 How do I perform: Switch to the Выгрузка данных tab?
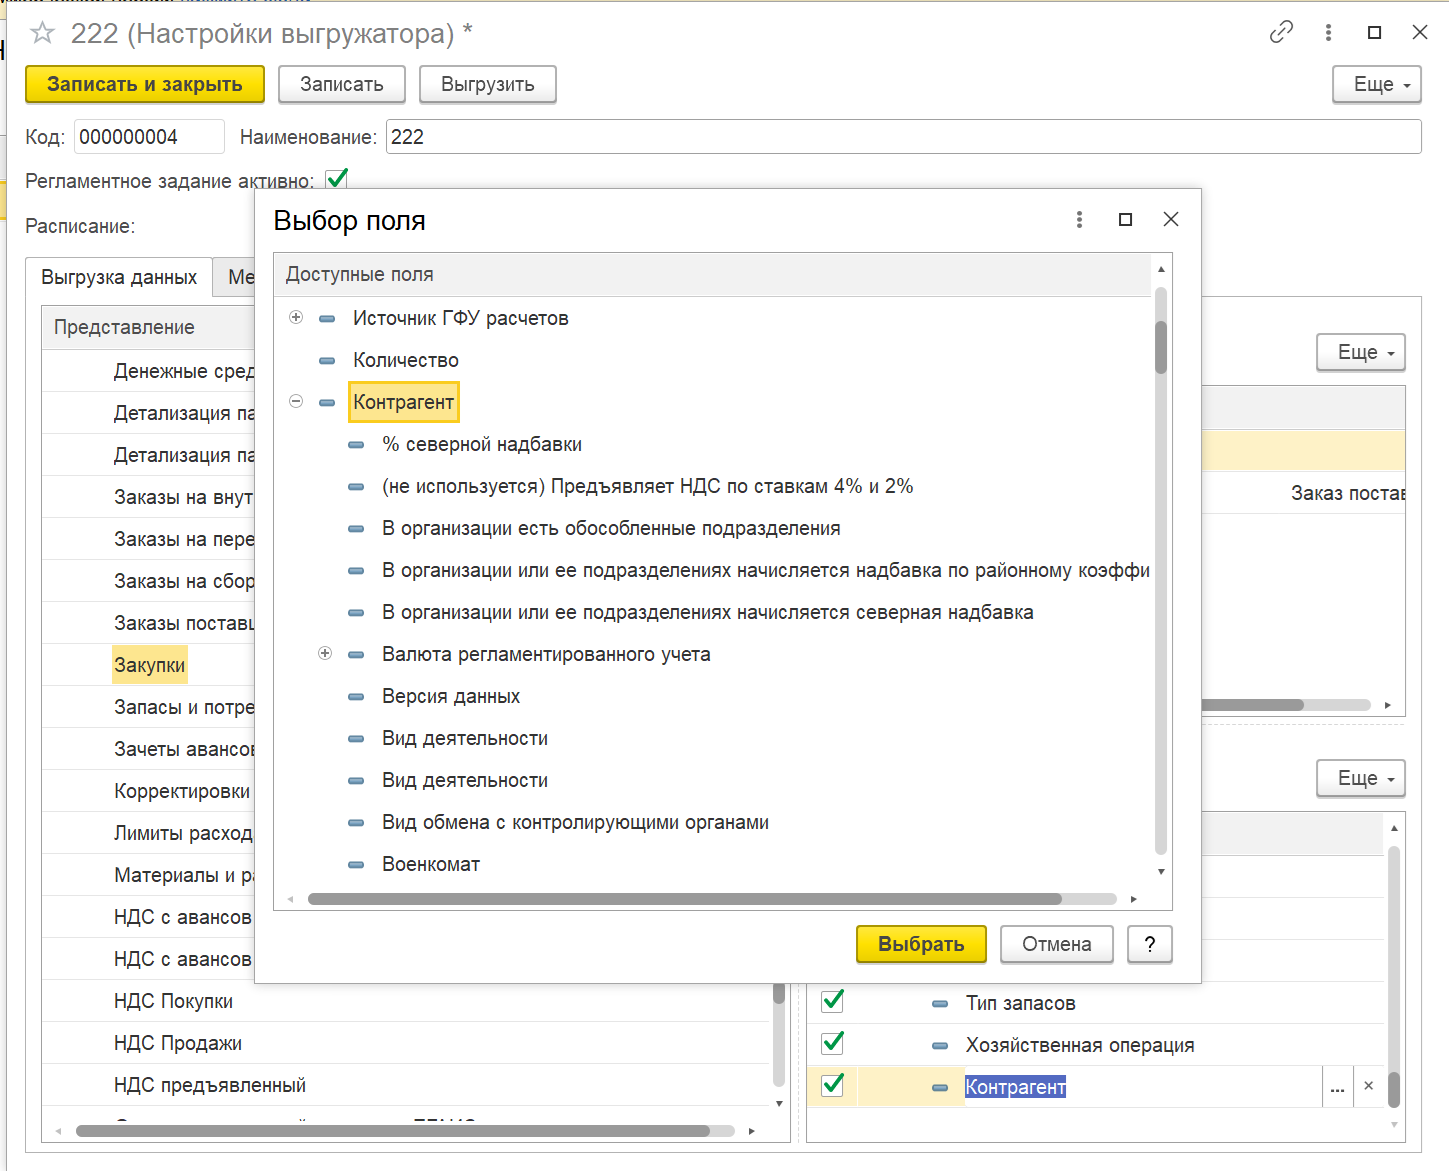coord(119,277)
